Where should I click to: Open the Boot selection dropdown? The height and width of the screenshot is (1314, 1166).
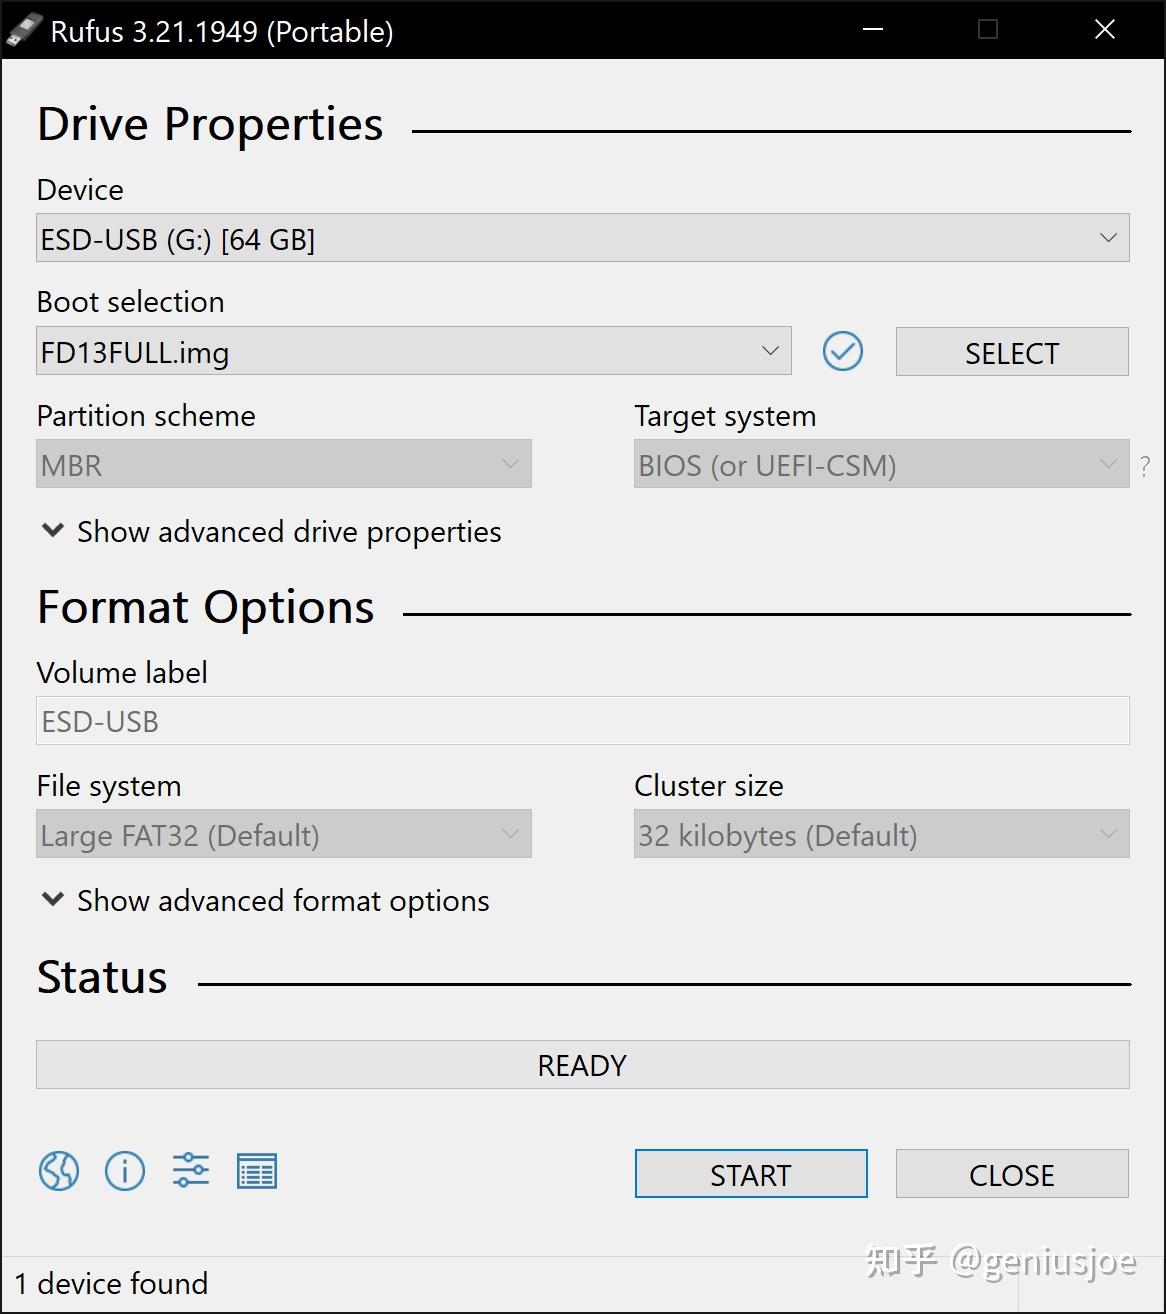click(x=413, y=352)
